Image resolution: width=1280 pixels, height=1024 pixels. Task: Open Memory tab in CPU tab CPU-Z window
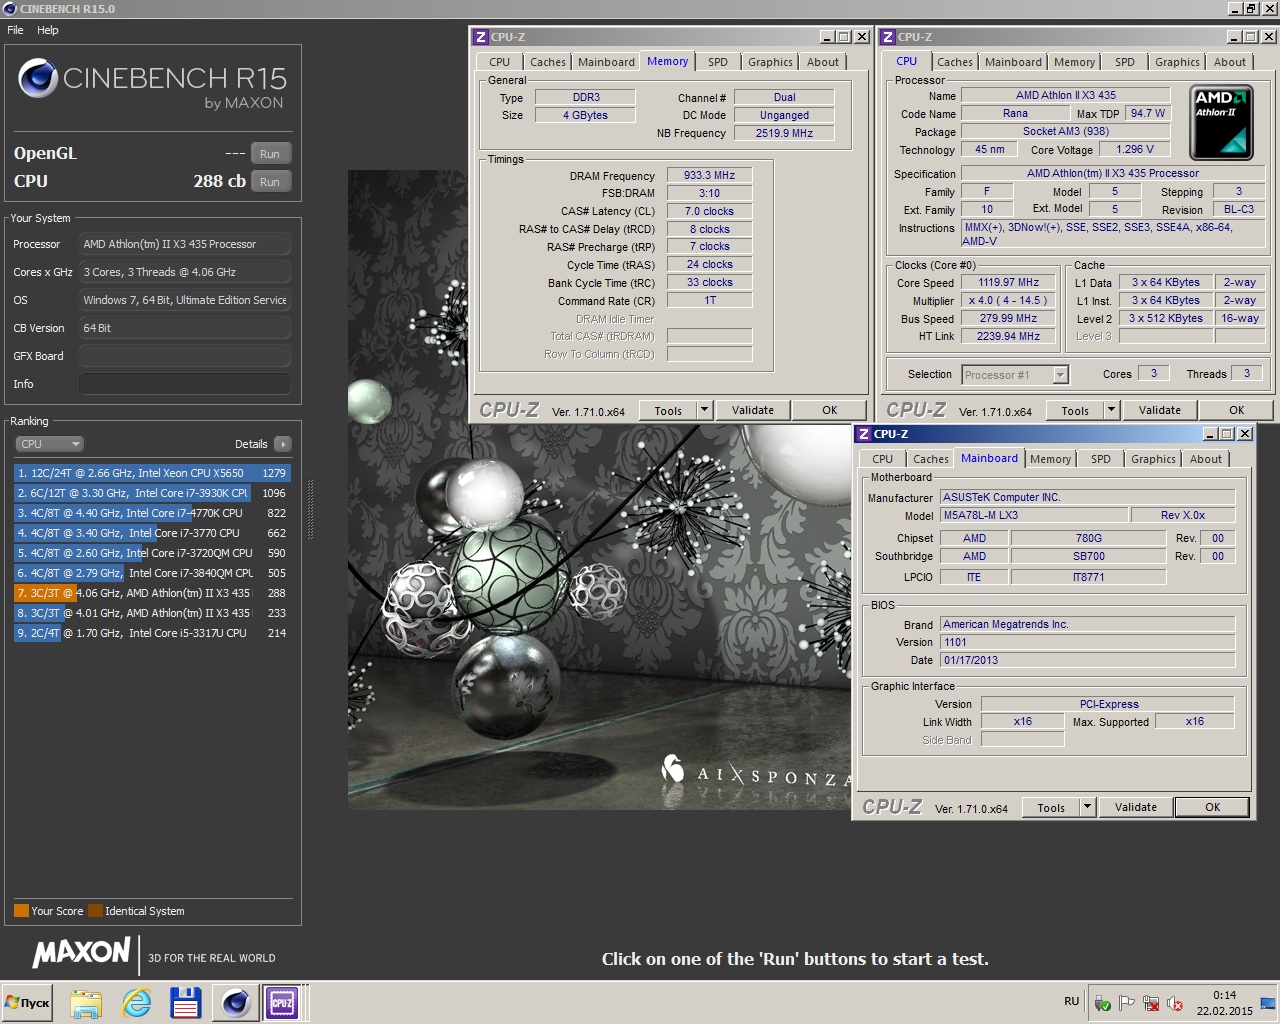[x=1074, y=62]
